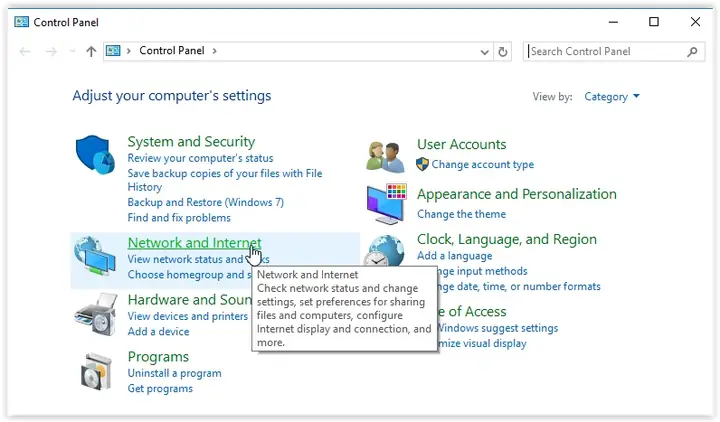Maximize the Control Panel window

[654, 22]
